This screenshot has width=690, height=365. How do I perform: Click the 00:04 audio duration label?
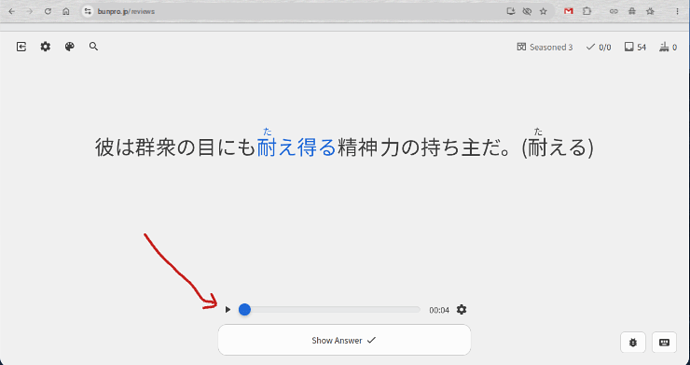coord(439,310)
